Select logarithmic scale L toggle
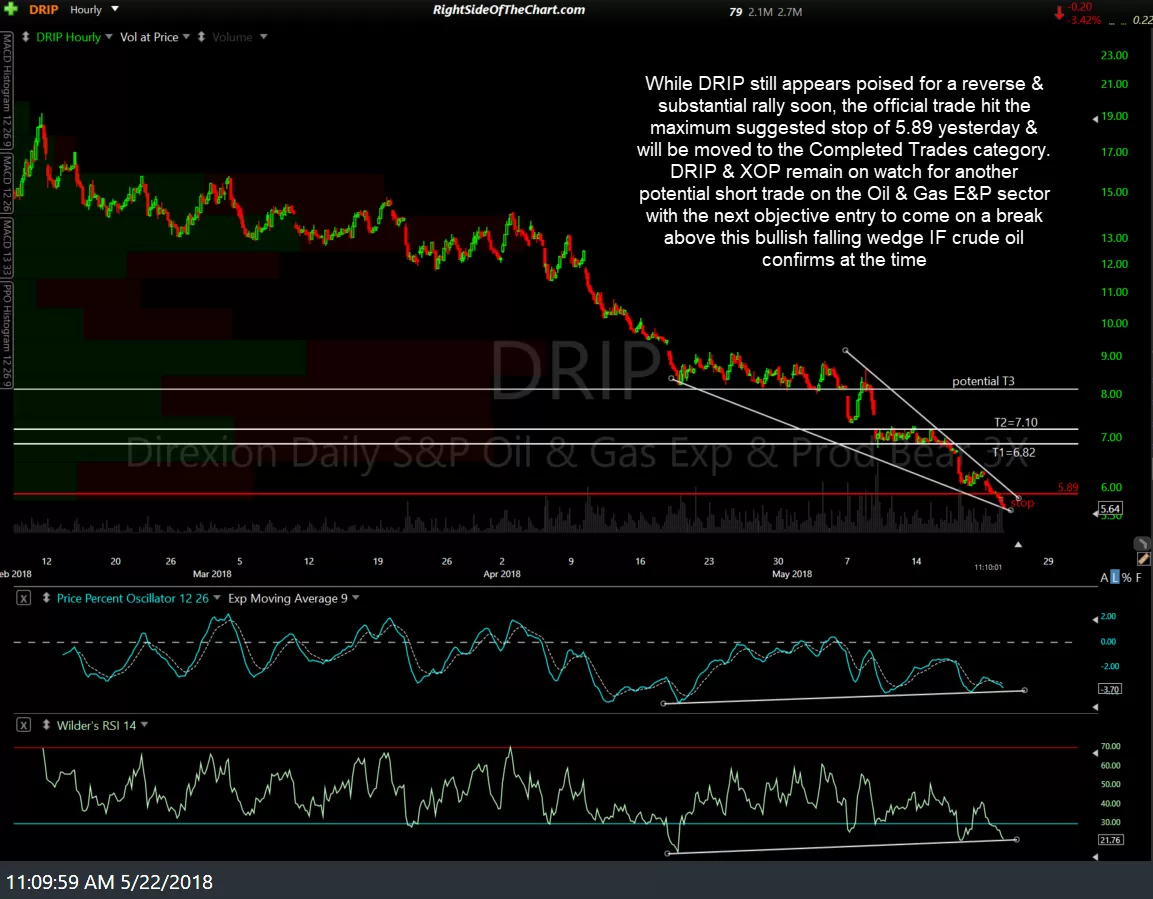This screenshot has height=899, width=1153. coord(1115,578)
